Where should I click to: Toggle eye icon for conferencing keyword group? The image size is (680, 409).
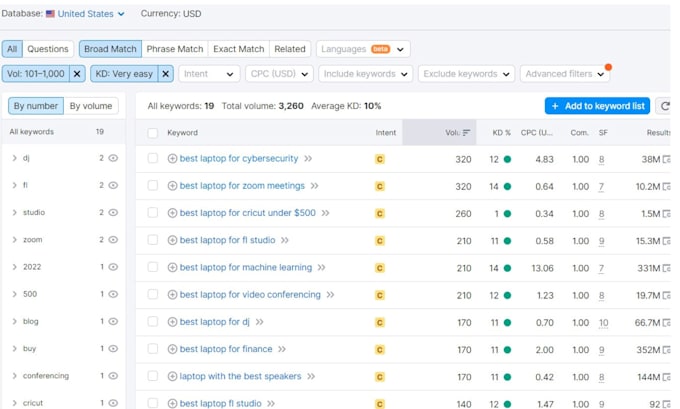tap(113, 376)
